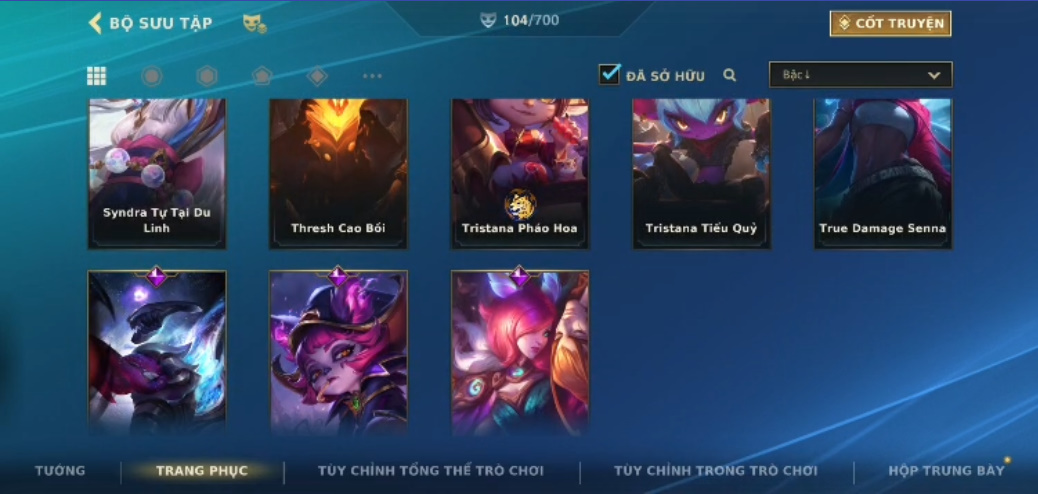Select the diamond rarity filter icon
The image size is (1038, 494).
pos(317,76)
